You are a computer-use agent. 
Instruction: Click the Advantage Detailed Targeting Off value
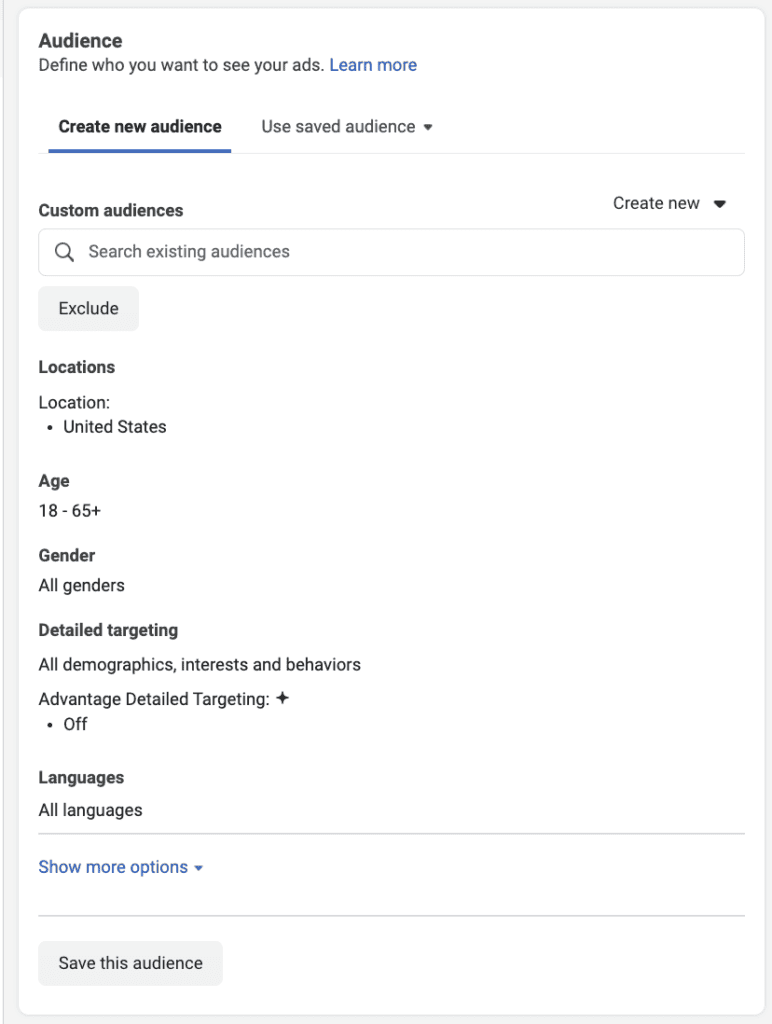(x=75, y=724)
